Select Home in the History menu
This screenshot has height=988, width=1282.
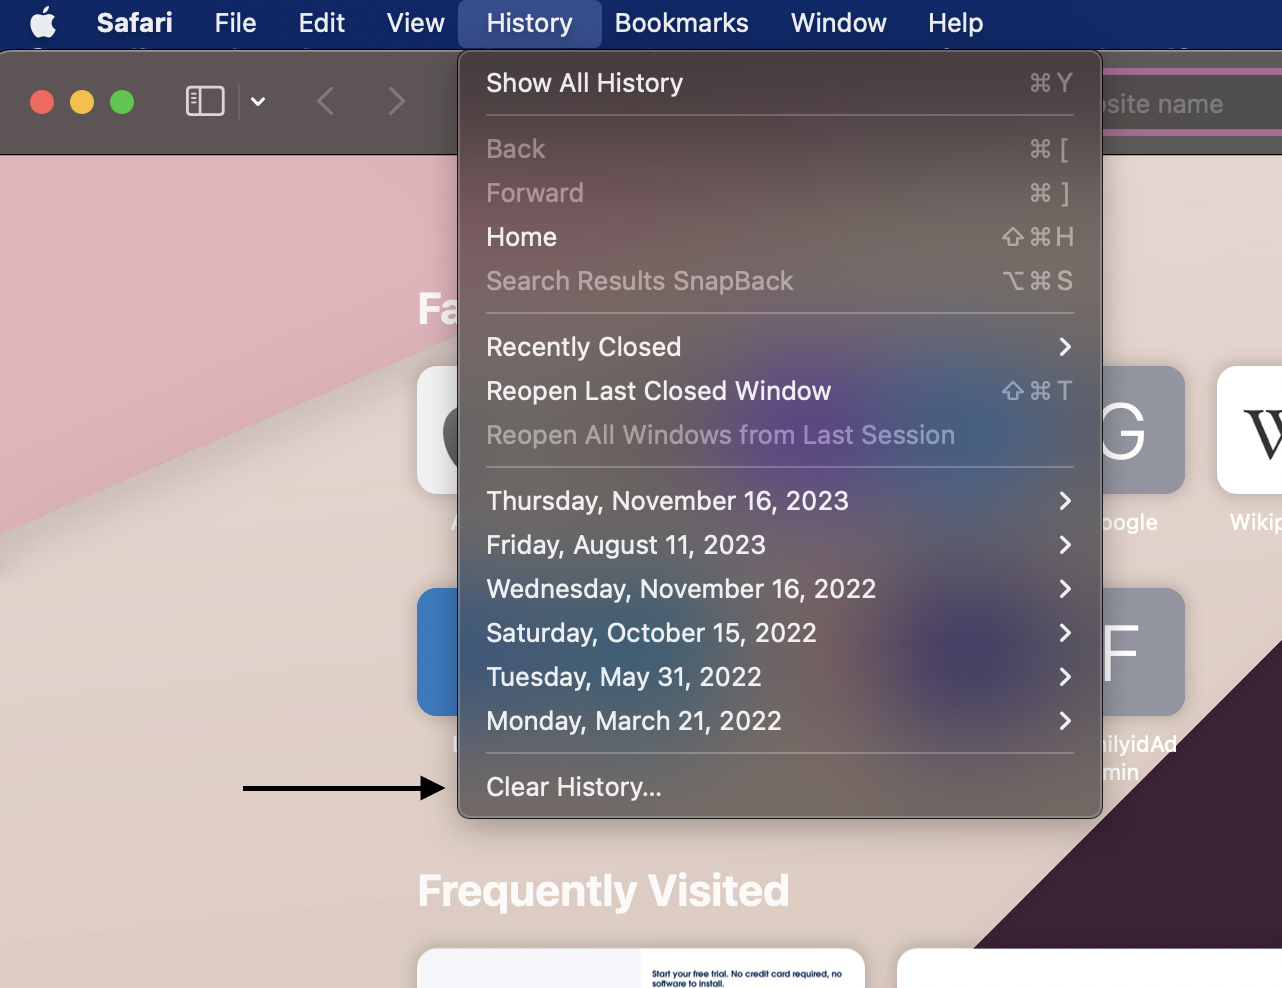[780, 237]
